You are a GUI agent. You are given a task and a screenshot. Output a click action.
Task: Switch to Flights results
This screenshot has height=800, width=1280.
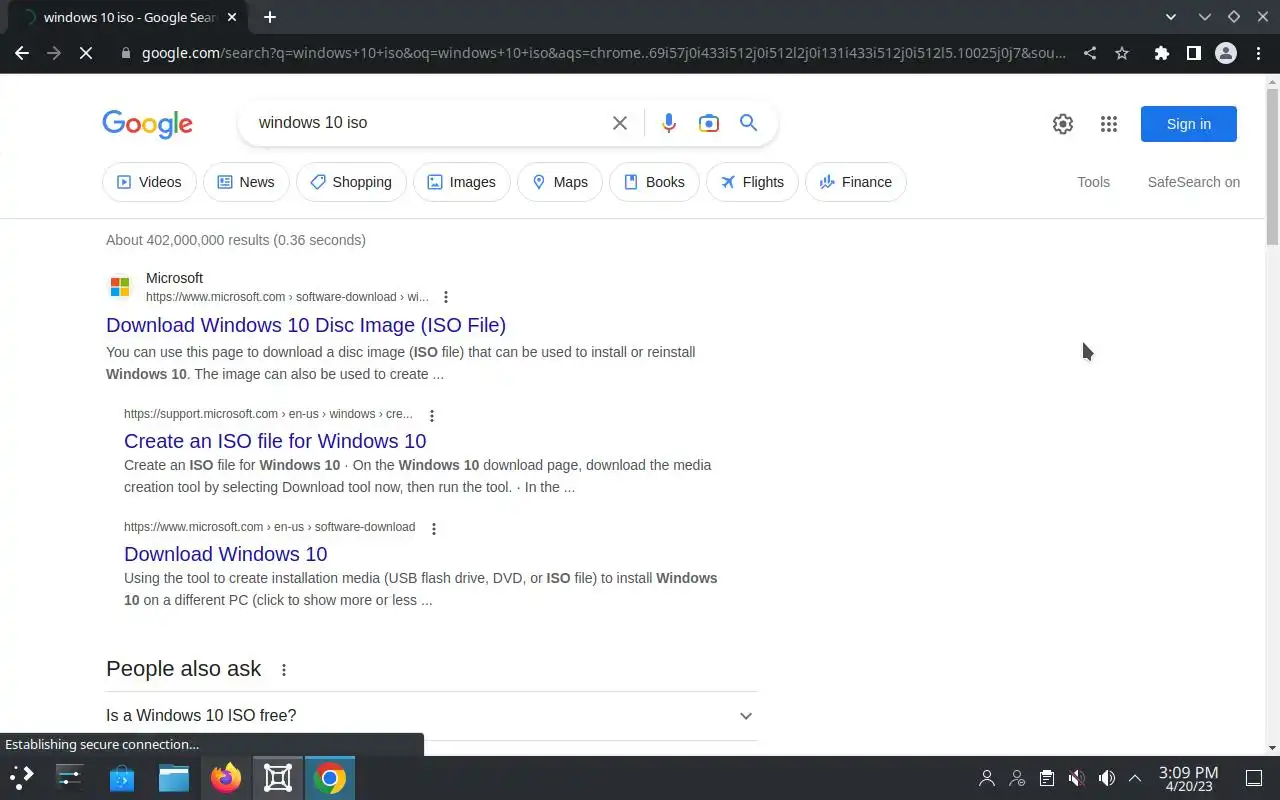pos(752,182)
